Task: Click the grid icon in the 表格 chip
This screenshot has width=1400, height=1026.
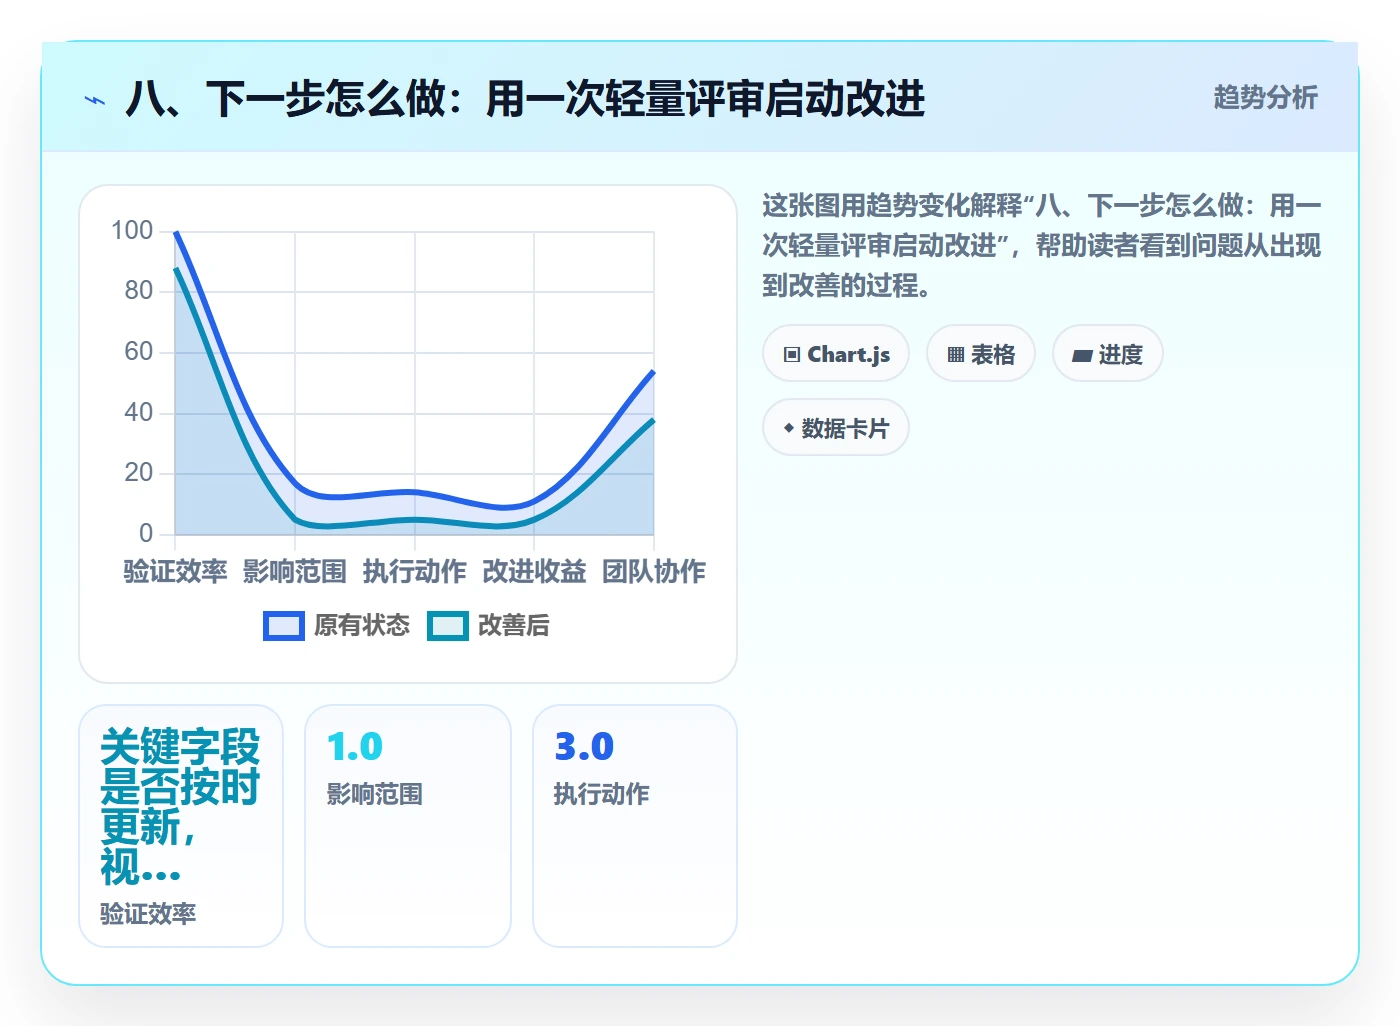Action: point(956,355)
